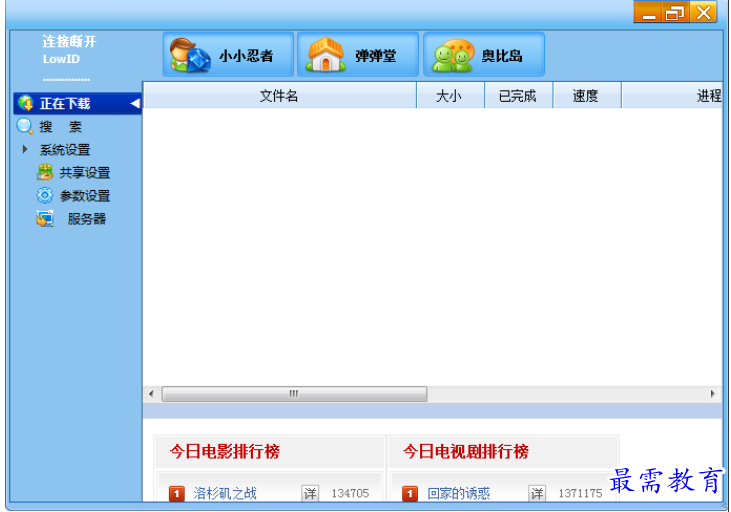Minimize the window

[x=648, y=13]
